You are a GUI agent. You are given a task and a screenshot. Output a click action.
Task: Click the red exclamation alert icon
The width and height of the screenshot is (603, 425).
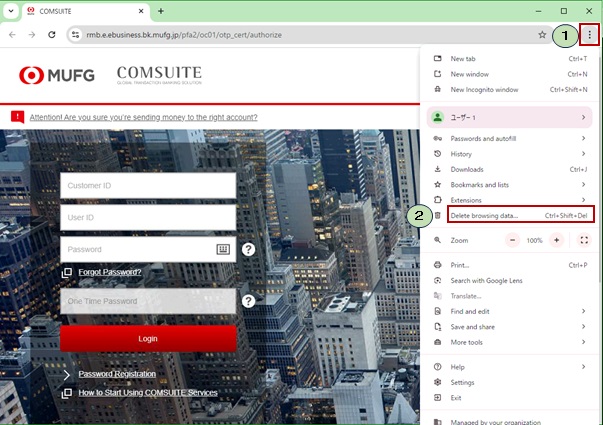[18, 117]
